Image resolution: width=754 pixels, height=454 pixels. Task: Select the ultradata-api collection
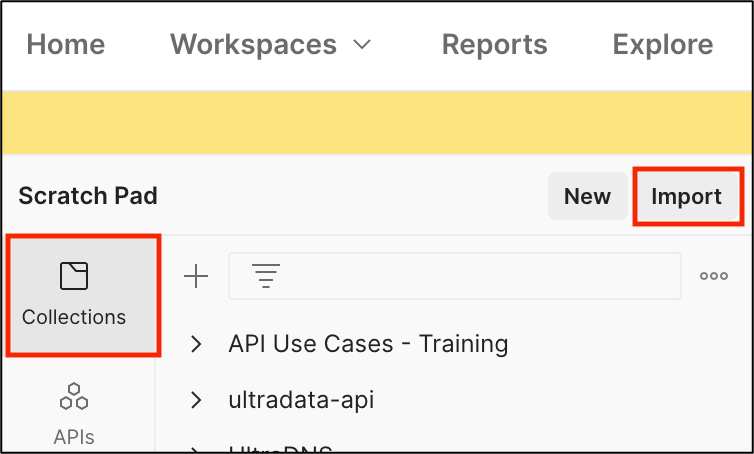[301, 400]
